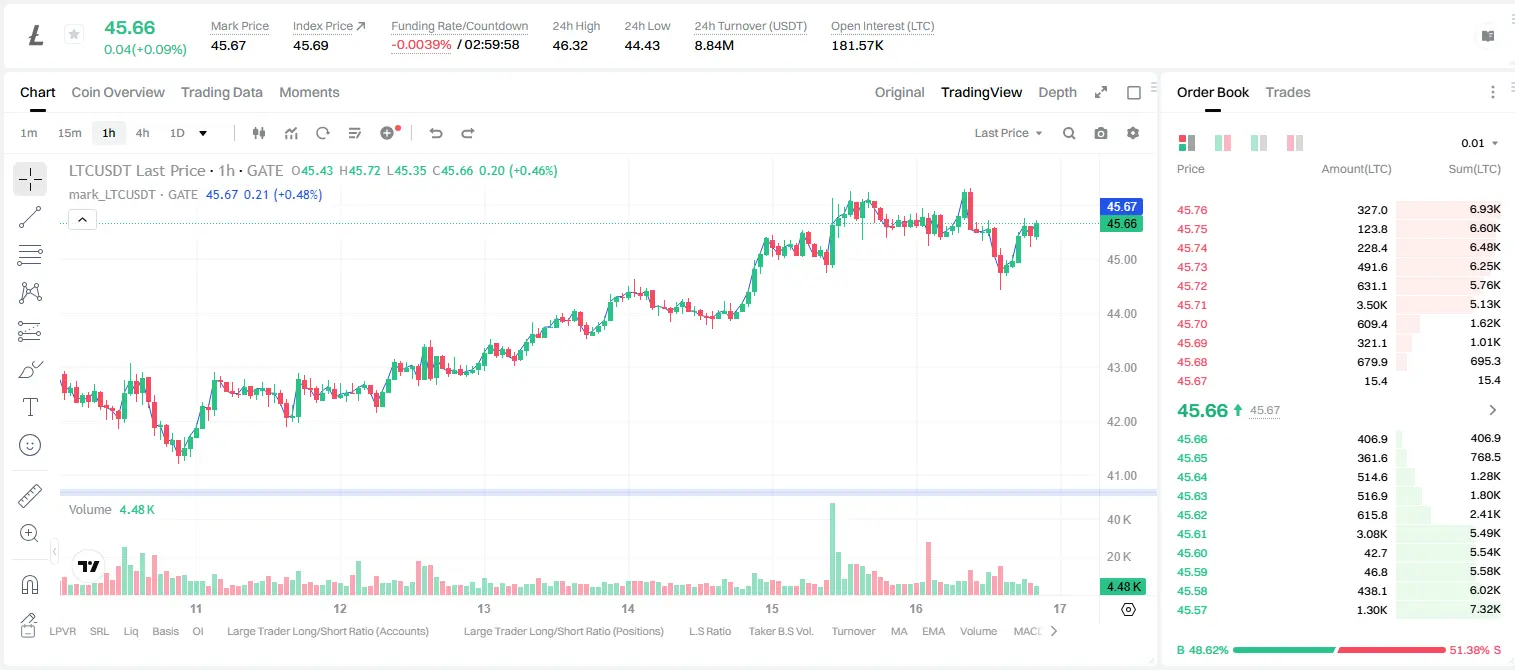The image size is (1515, 670).
Task: Activate the ruler measure tool
Action: 30,496
